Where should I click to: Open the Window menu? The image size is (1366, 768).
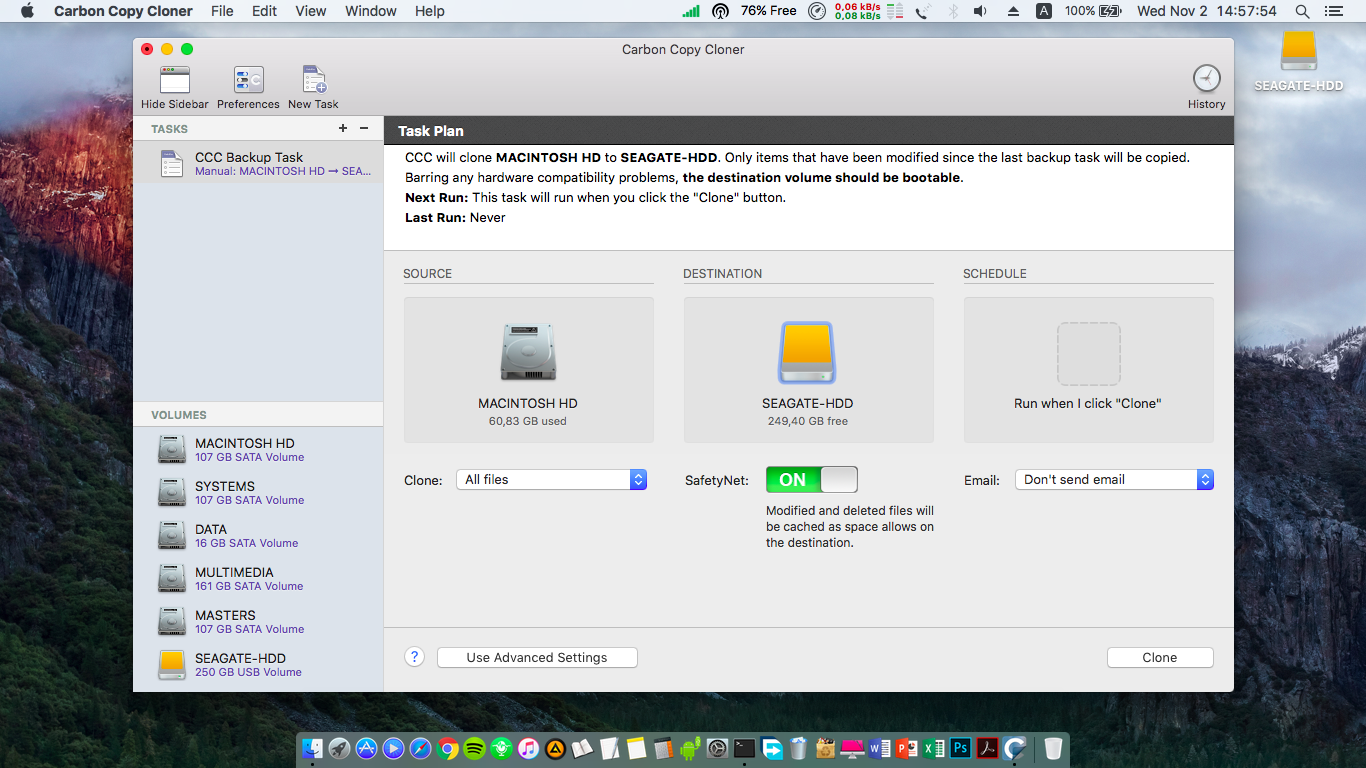tap(371, 11)
